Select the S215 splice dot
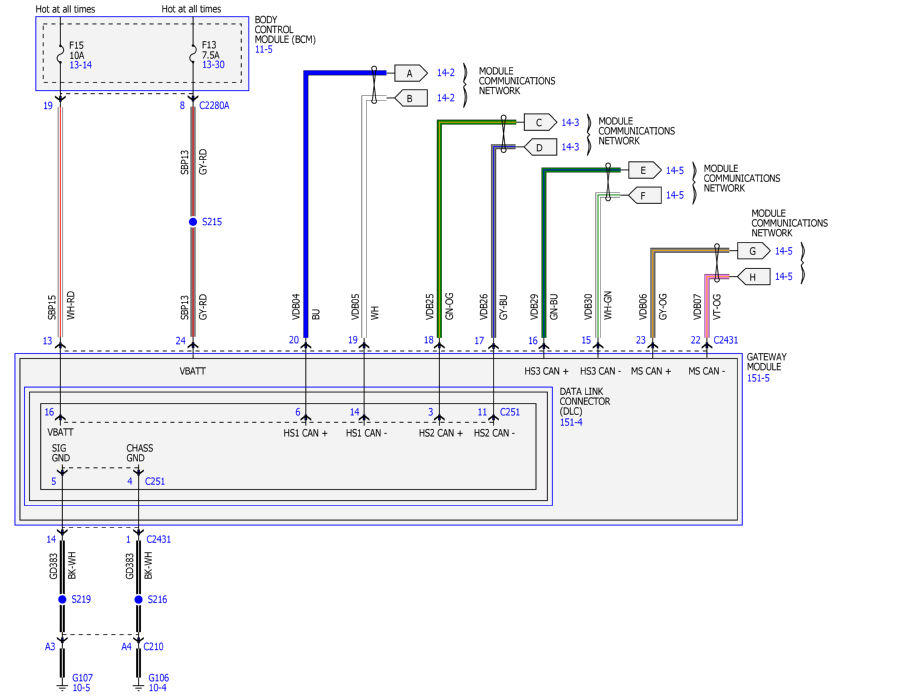Screen dimensions: 900x696 (193, 222)
